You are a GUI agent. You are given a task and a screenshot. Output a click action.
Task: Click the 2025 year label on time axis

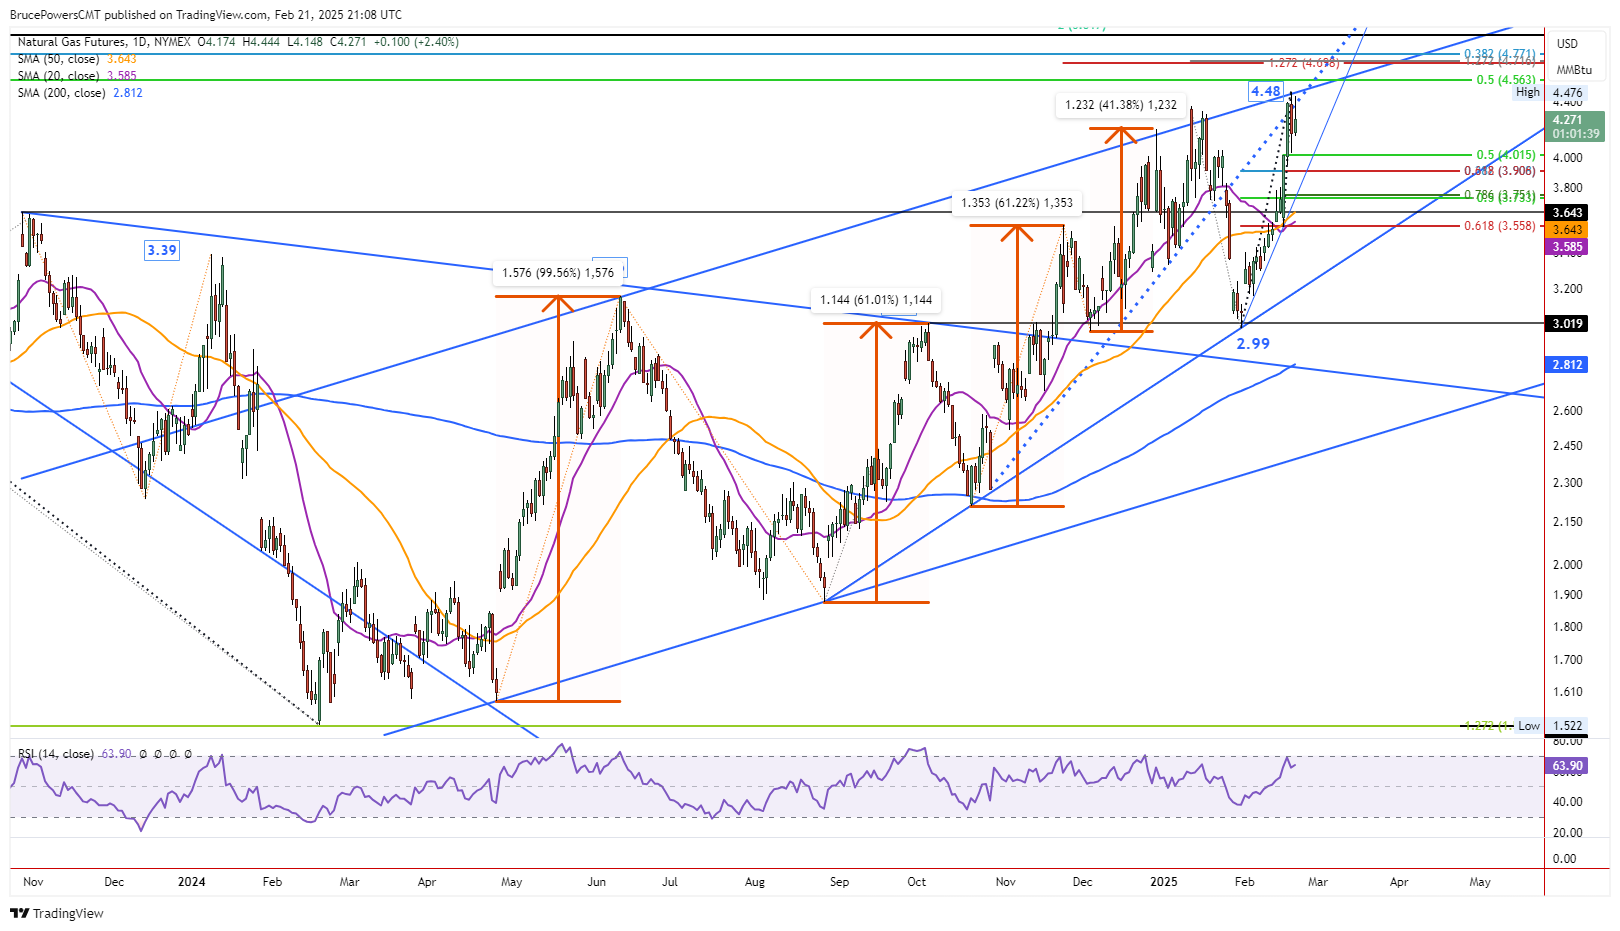pyautogui.click(x=1163, y=882)
